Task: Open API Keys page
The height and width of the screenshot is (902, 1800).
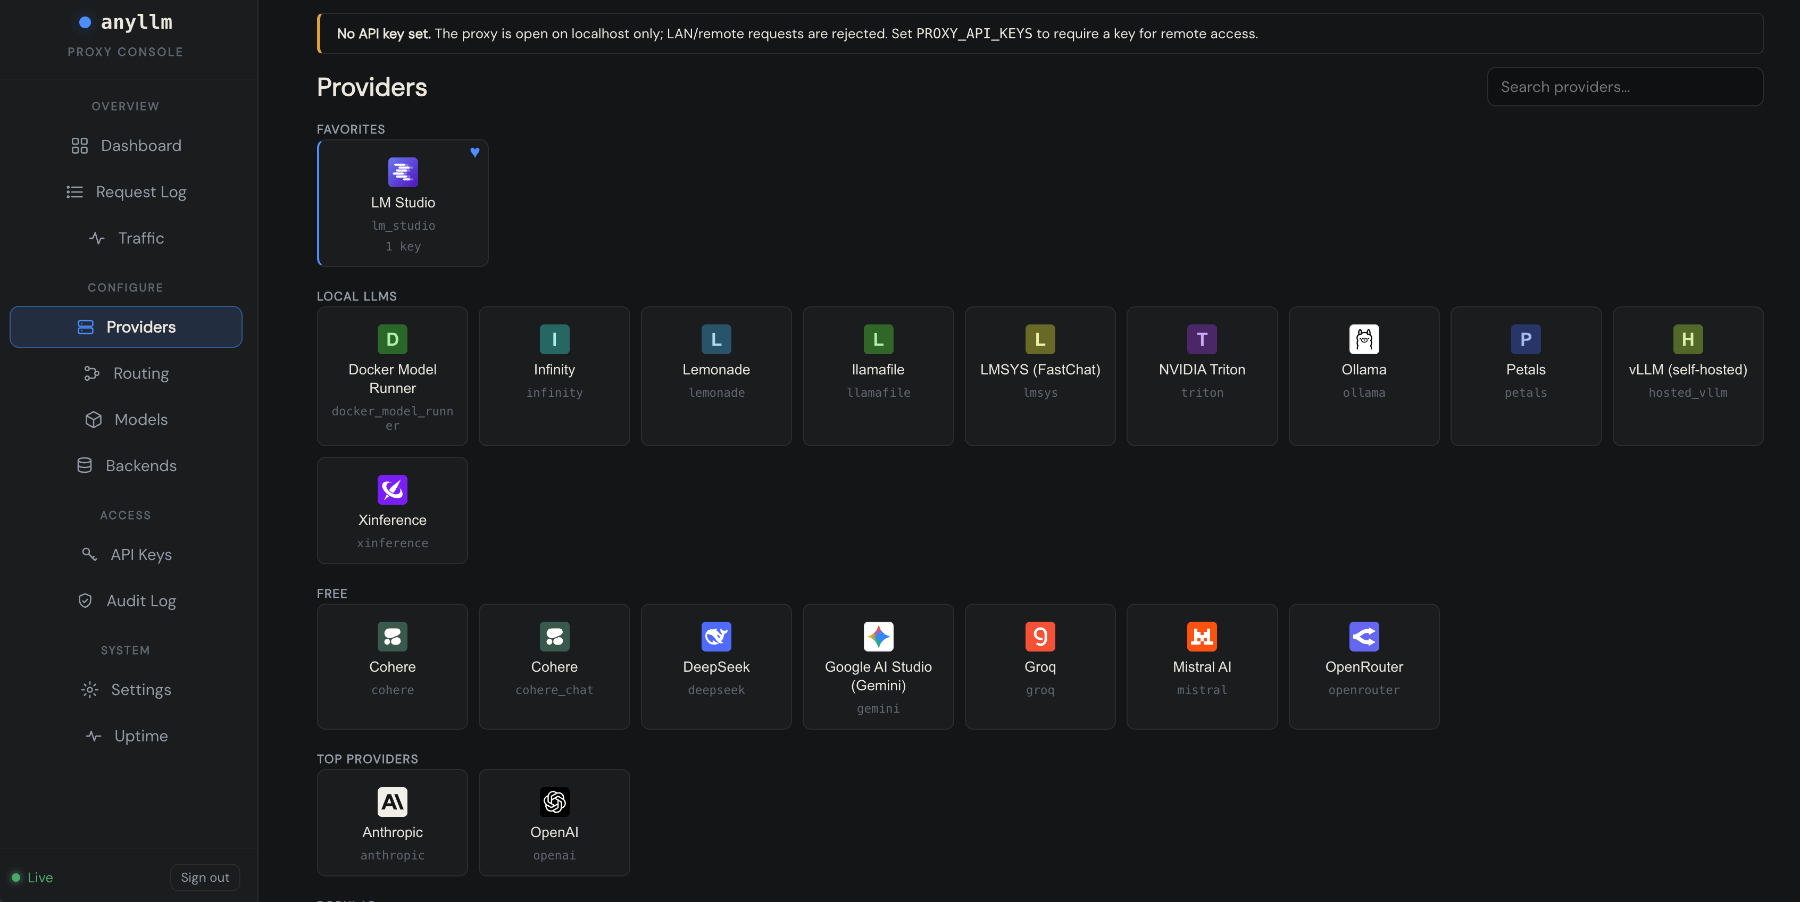Action: pyautogui.click(x=126, y=554)
